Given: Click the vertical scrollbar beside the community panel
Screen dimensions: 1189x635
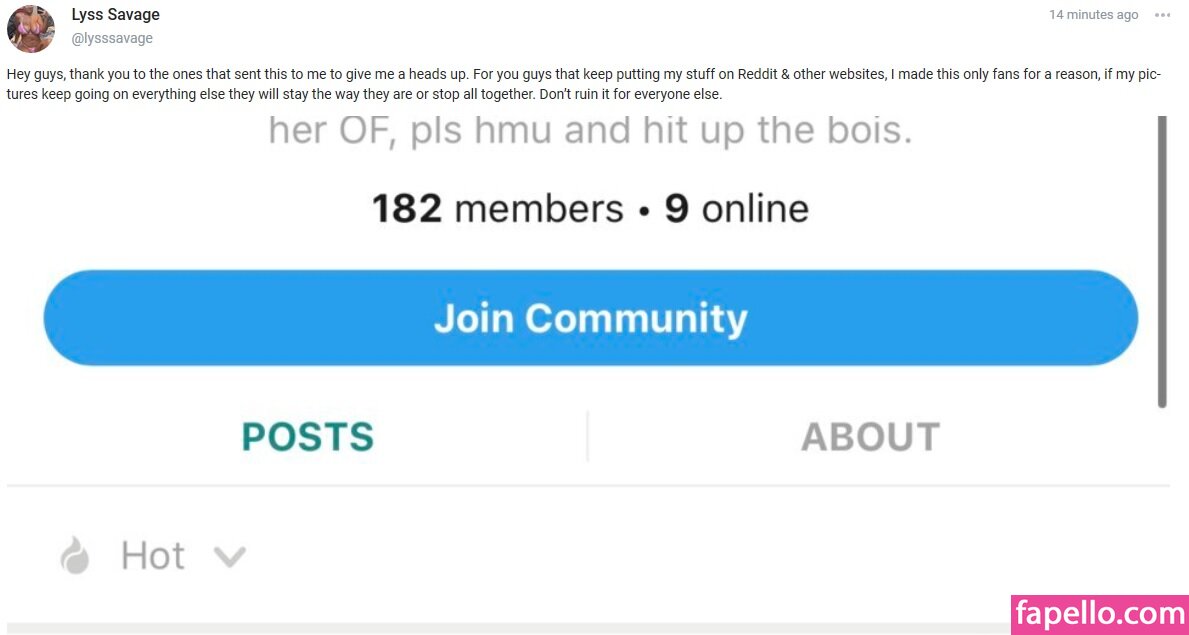Looking at the screenshot, I should click(1162, 262).
